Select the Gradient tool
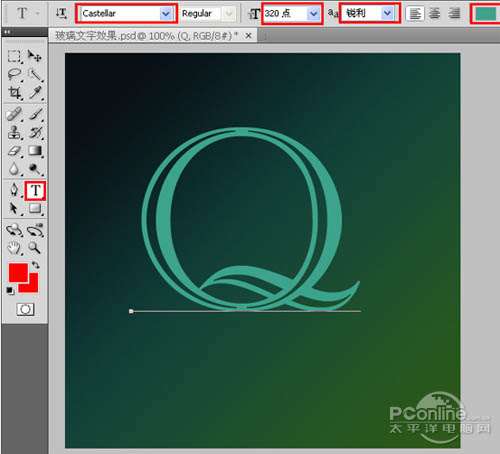The width and height of the screenshot is (500, 454). (35, 151)
